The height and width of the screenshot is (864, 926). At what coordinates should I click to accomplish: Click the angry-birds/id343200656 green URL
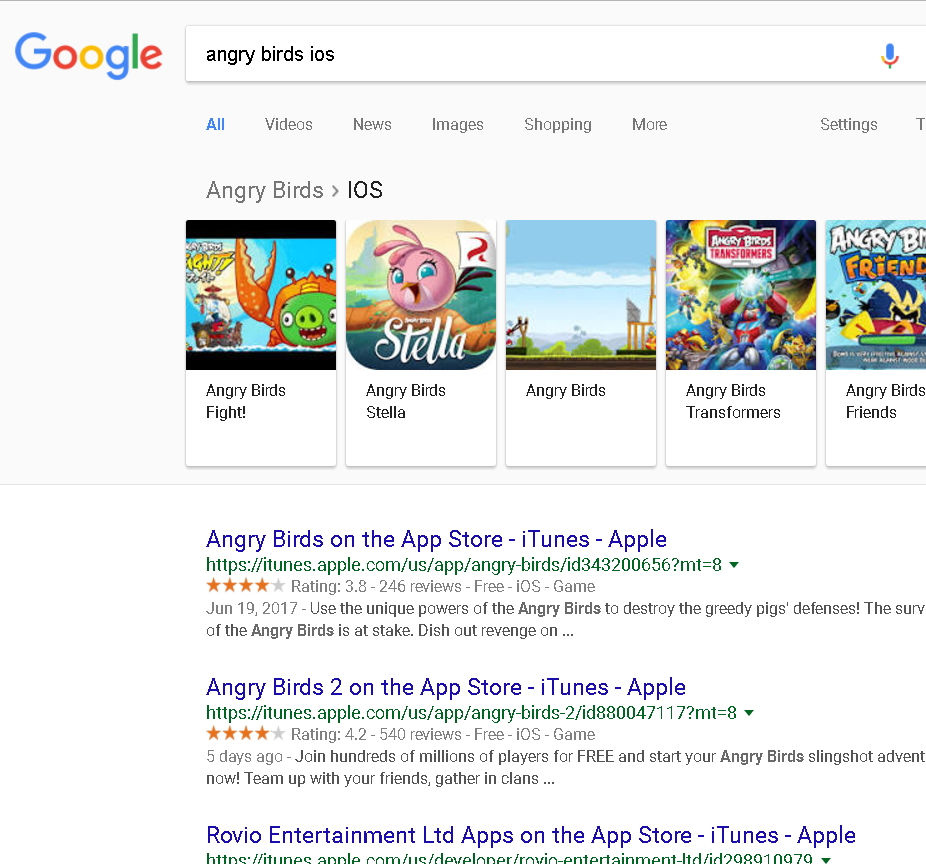(464, 565)
